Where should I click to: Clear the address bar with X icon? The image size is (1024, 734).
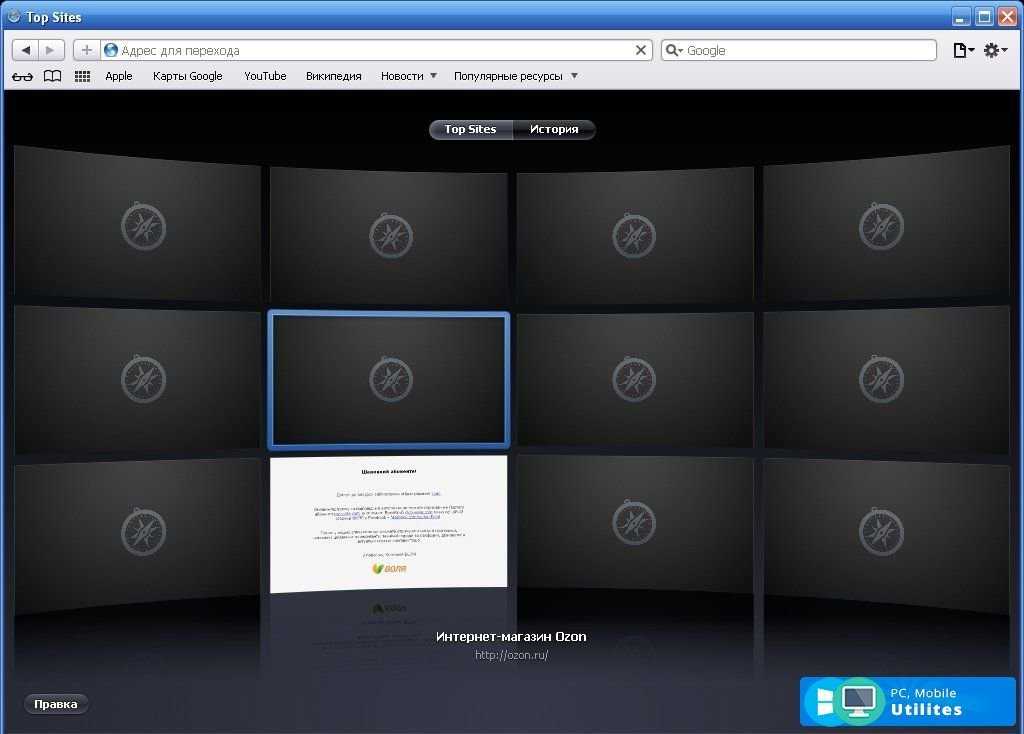[x=641, y=50]
